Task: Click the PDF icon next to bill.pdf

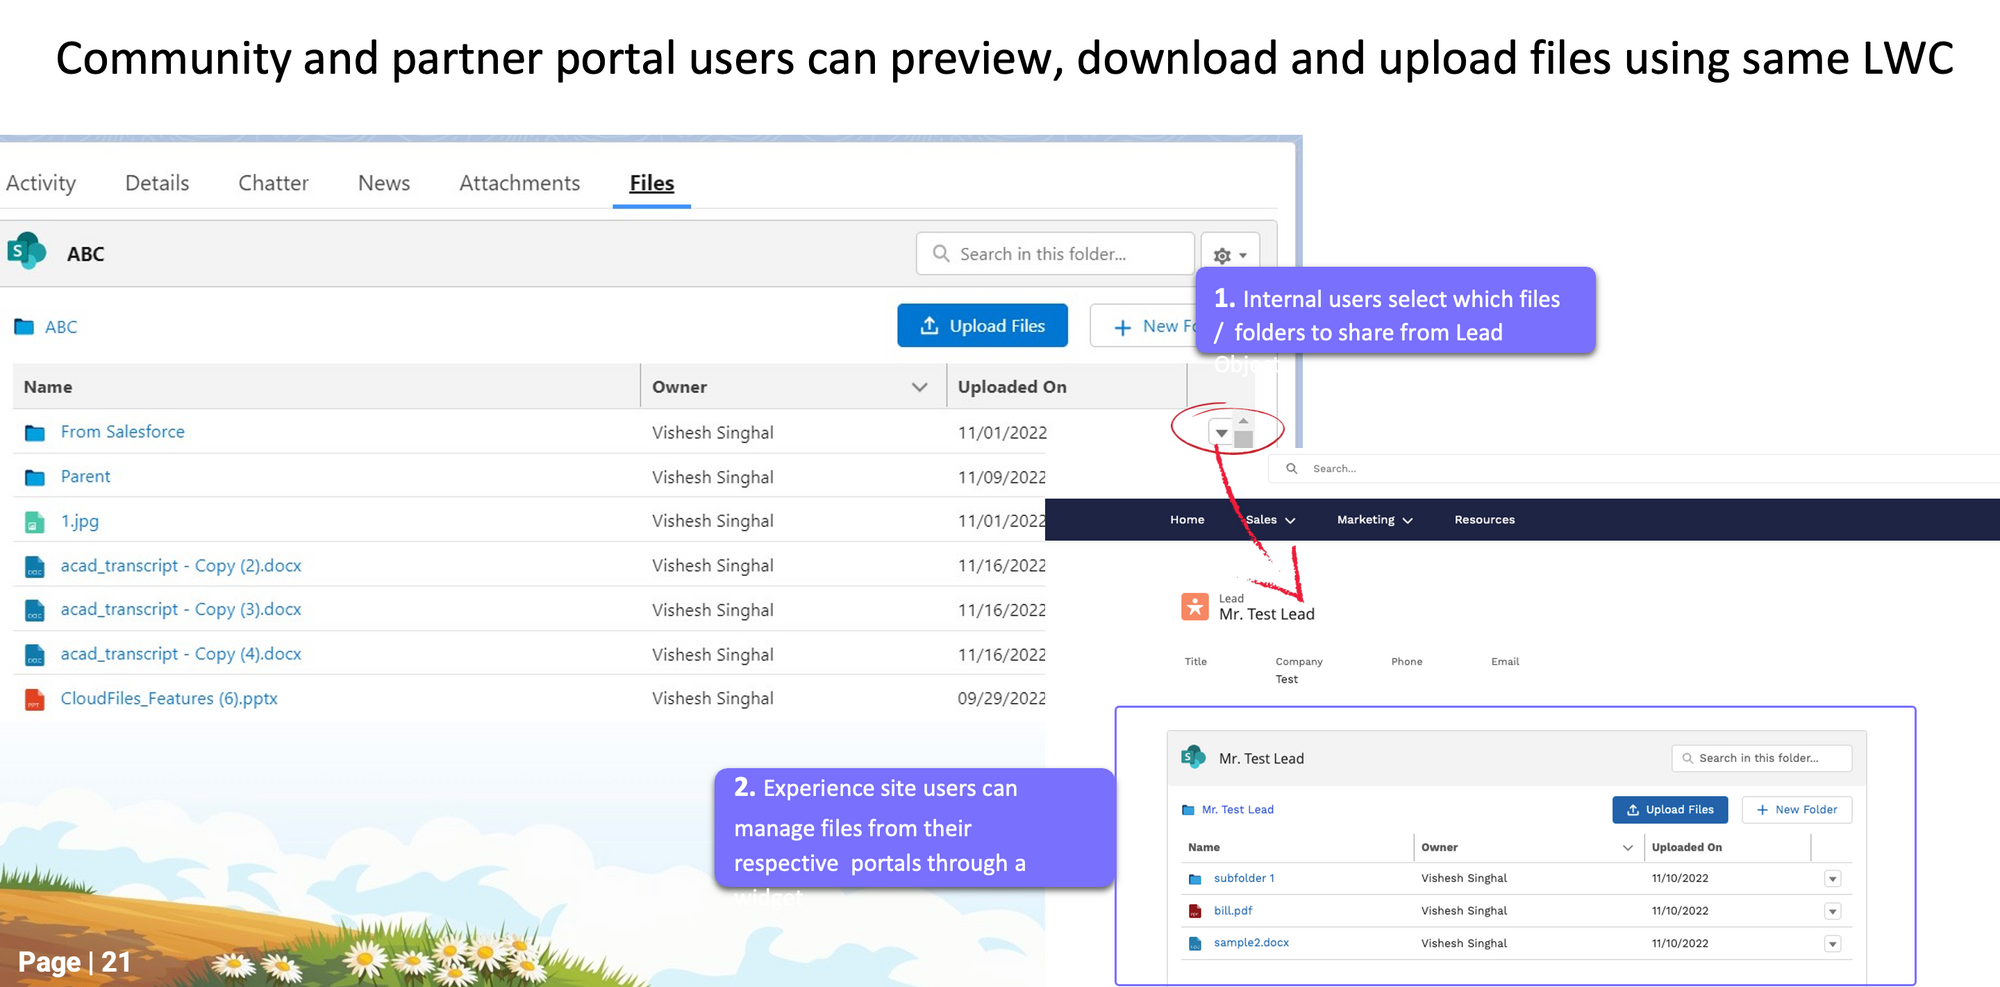Action: (x=1195, y=911)
